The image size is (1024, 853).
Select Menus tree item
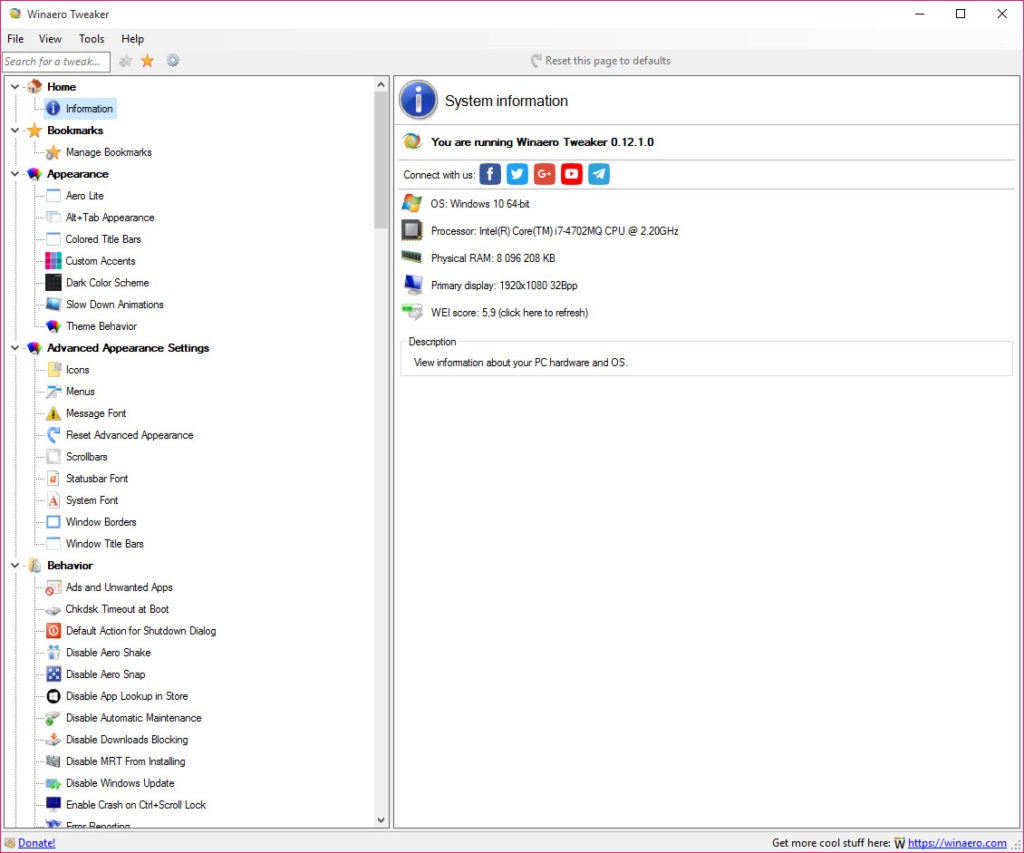(x=80, y=392)
